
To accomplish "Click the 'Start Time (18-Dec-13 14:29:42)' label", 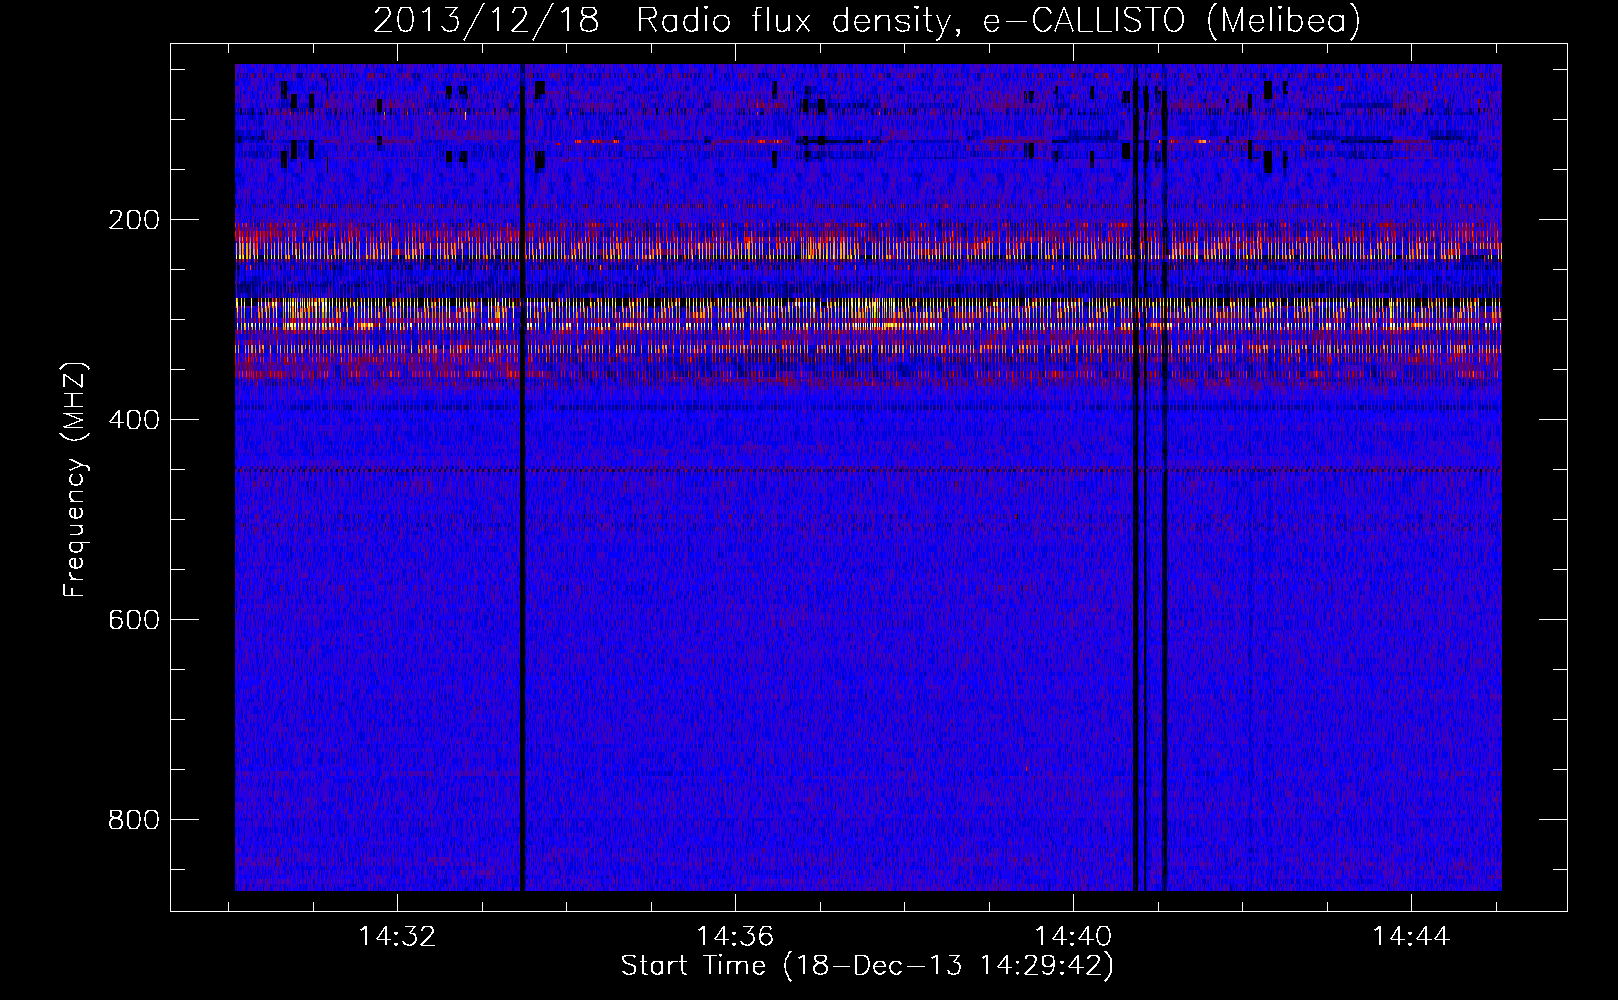I will click(867, 966).
